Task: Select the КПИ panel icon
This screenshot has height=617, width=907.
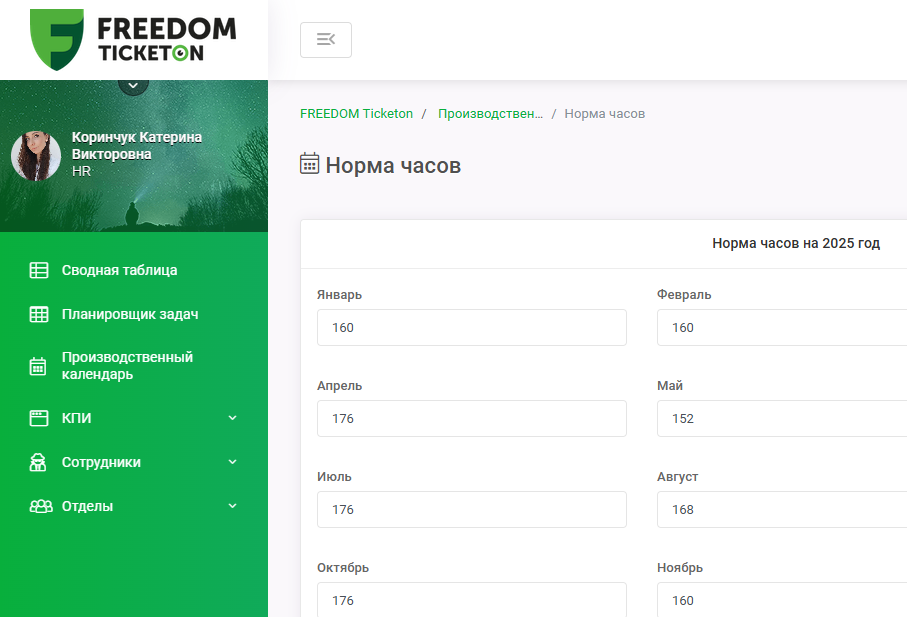Action: coord(38,418)
